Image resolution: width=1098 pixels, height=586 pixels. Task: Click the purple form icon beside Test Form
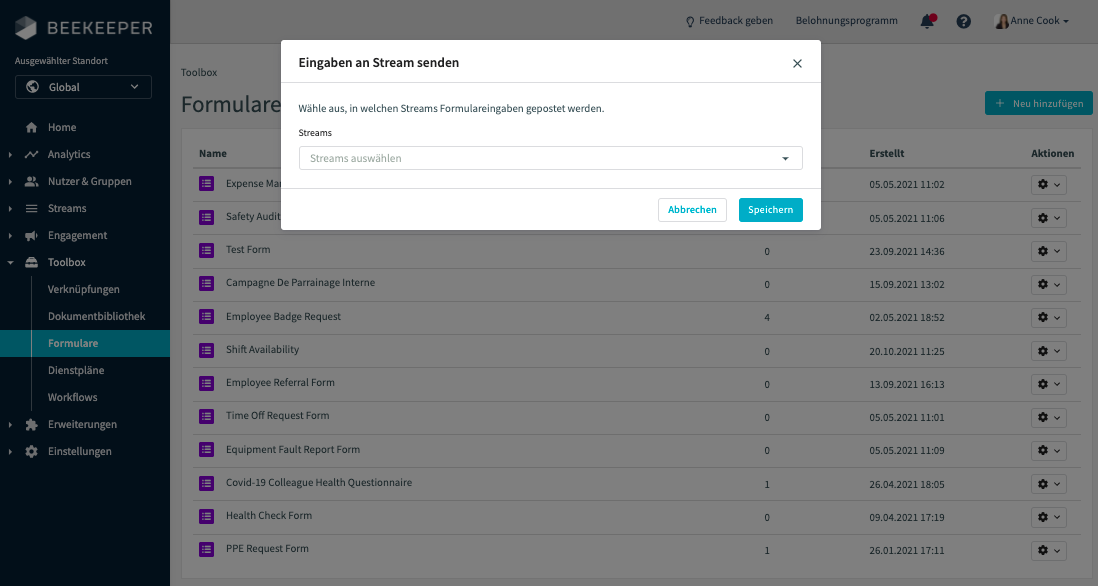[x=207, y=250]
